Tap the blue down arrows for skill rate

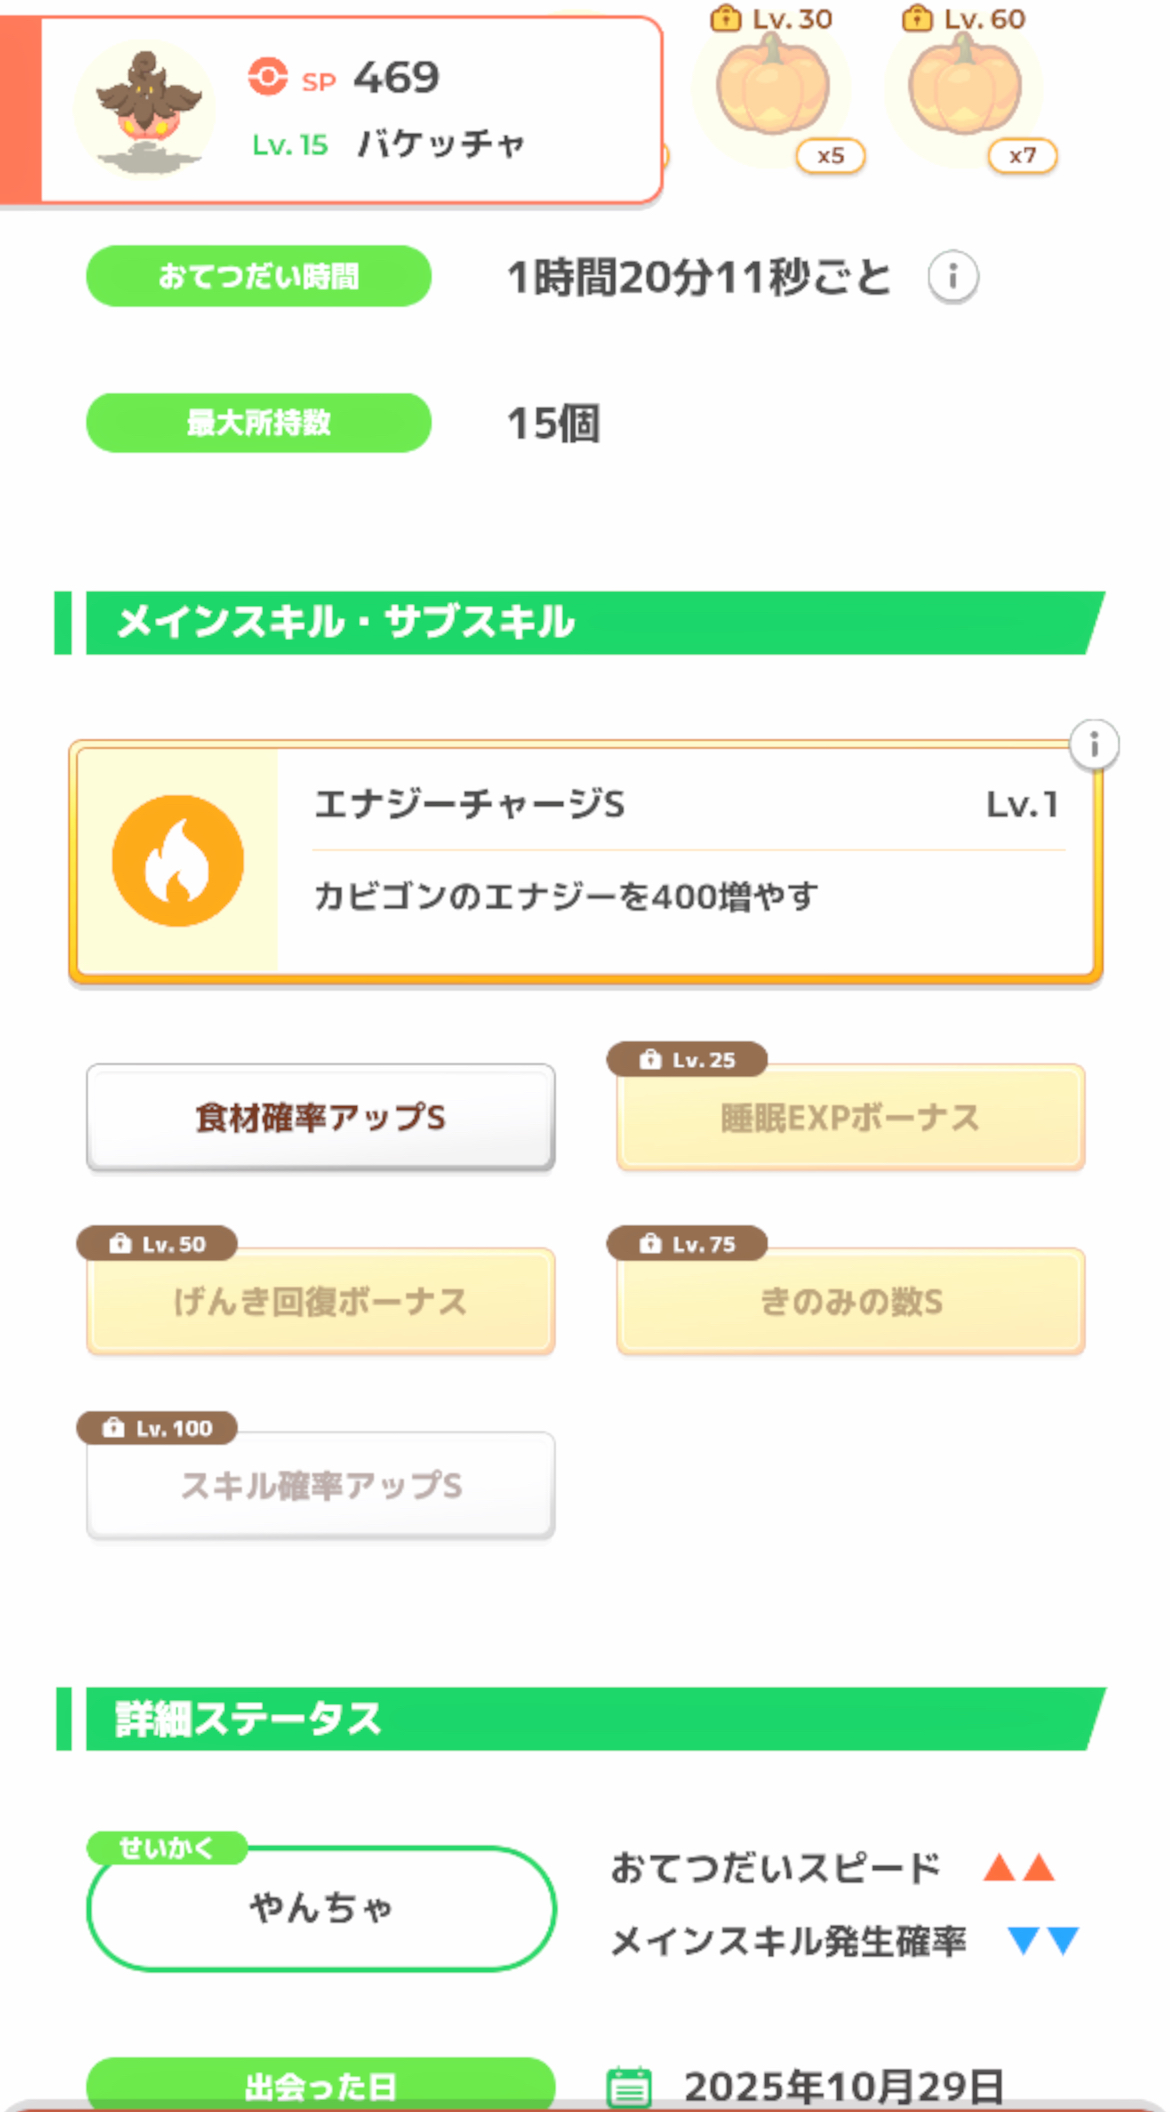click(1043, 1940)
